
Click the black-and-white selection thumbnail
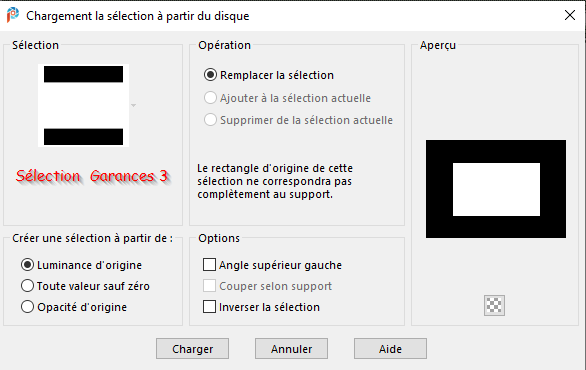pos(83,105)
